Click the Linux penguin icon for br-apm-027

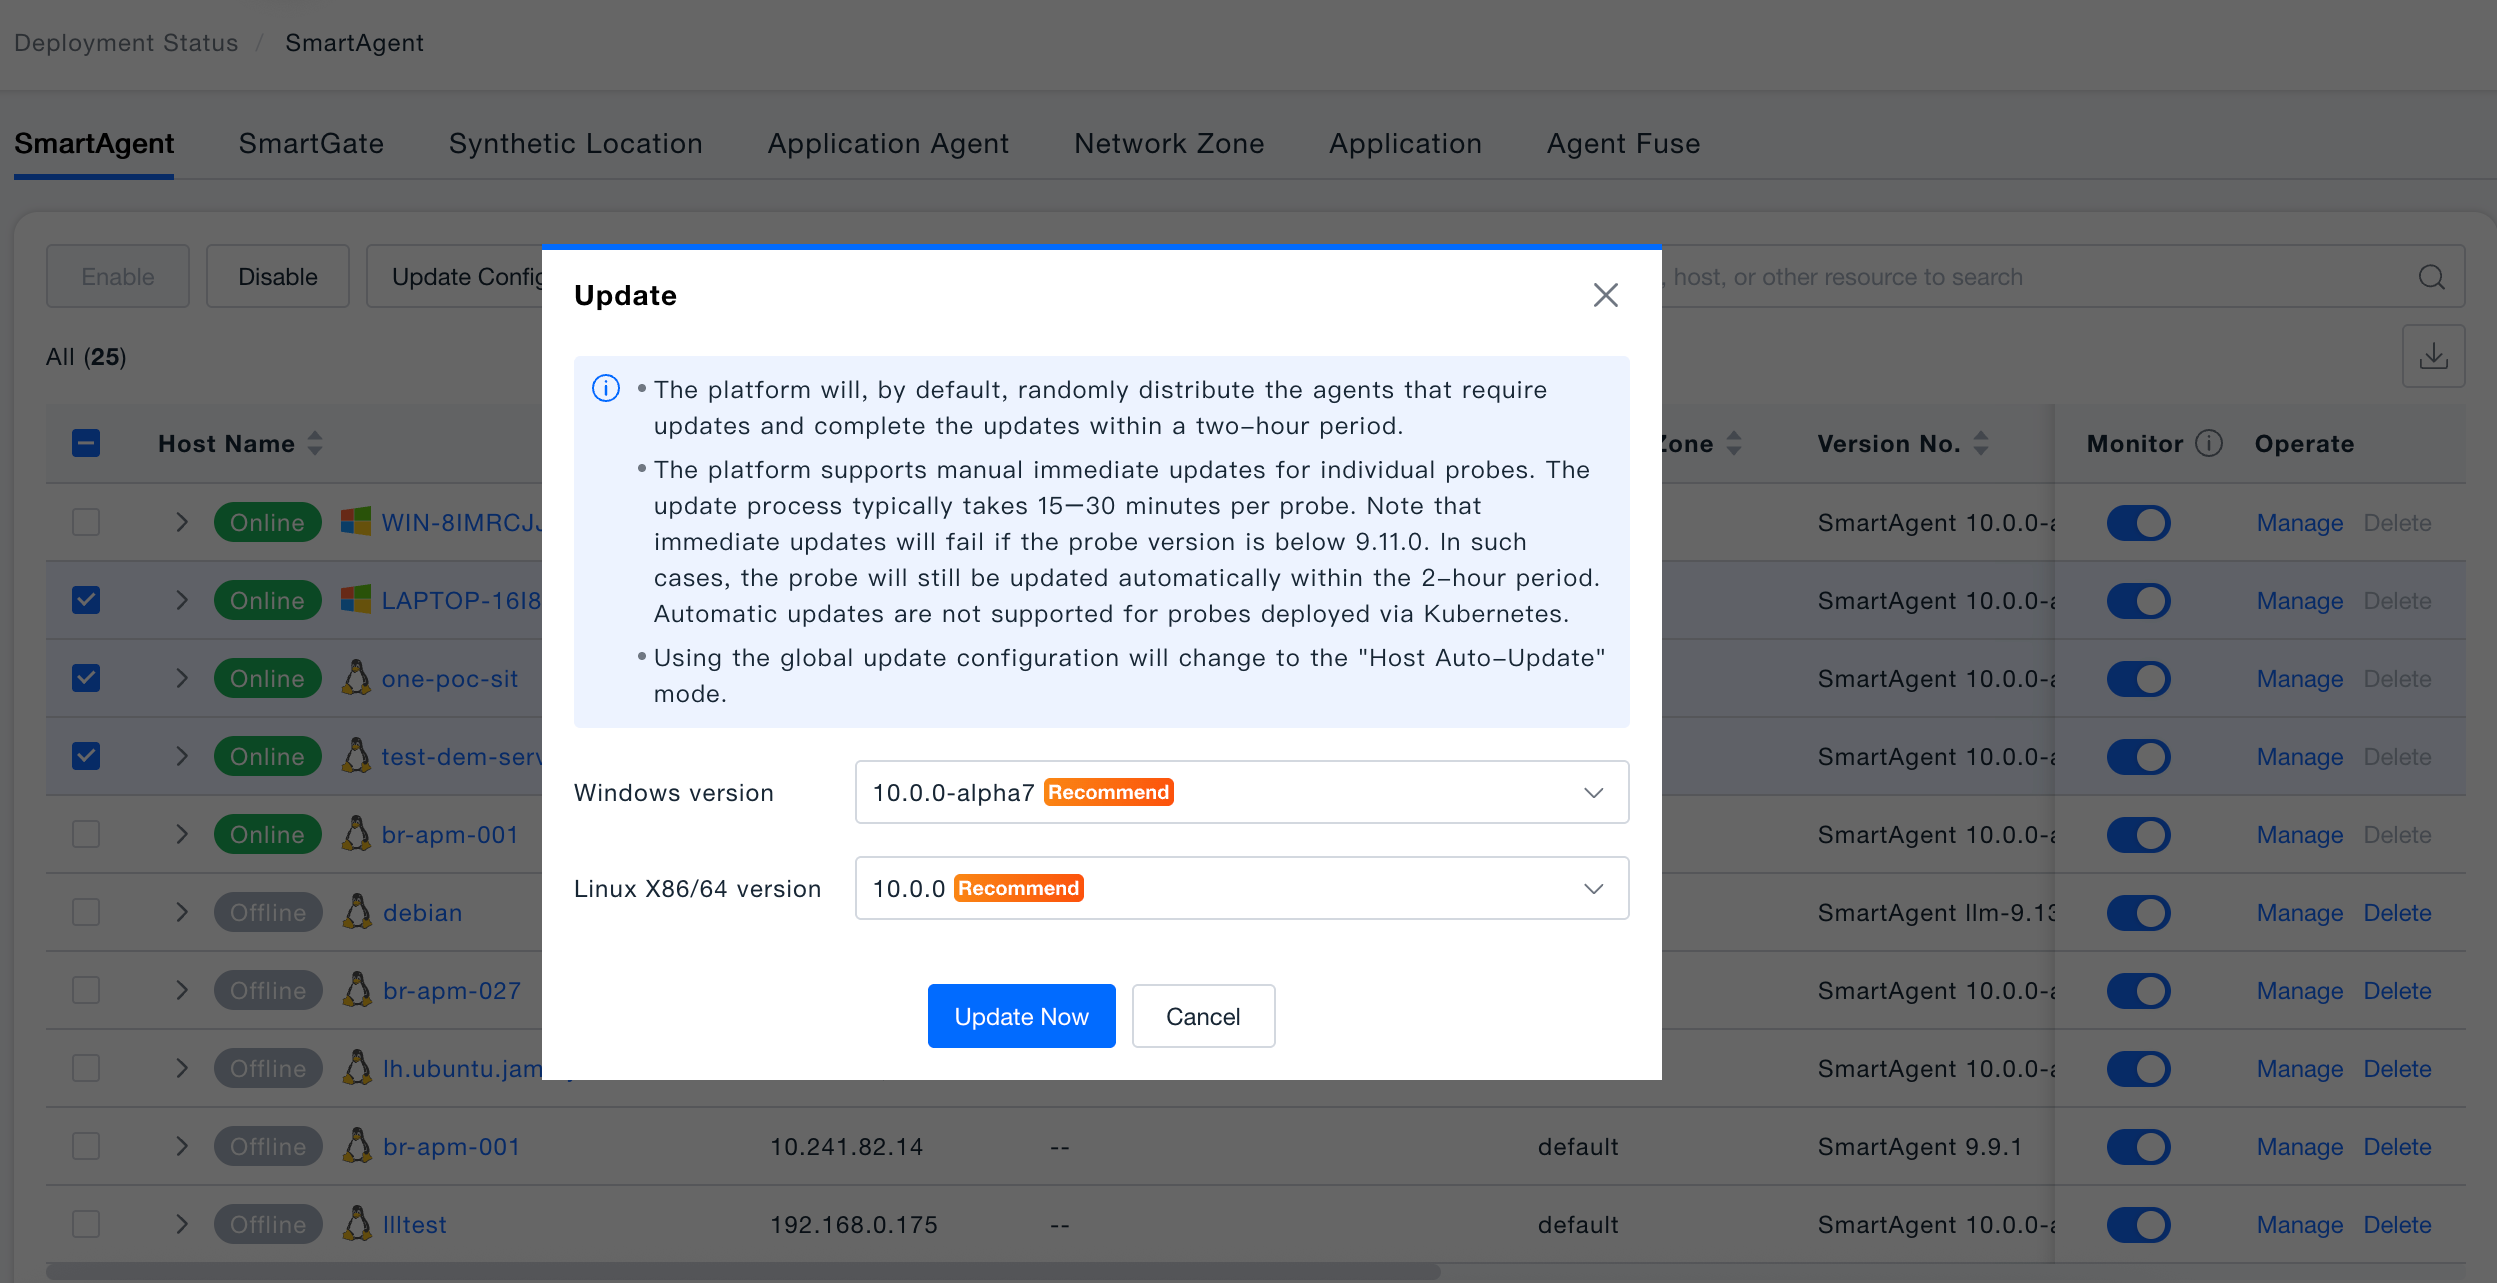pyautogui.click(x=357, y=989)
